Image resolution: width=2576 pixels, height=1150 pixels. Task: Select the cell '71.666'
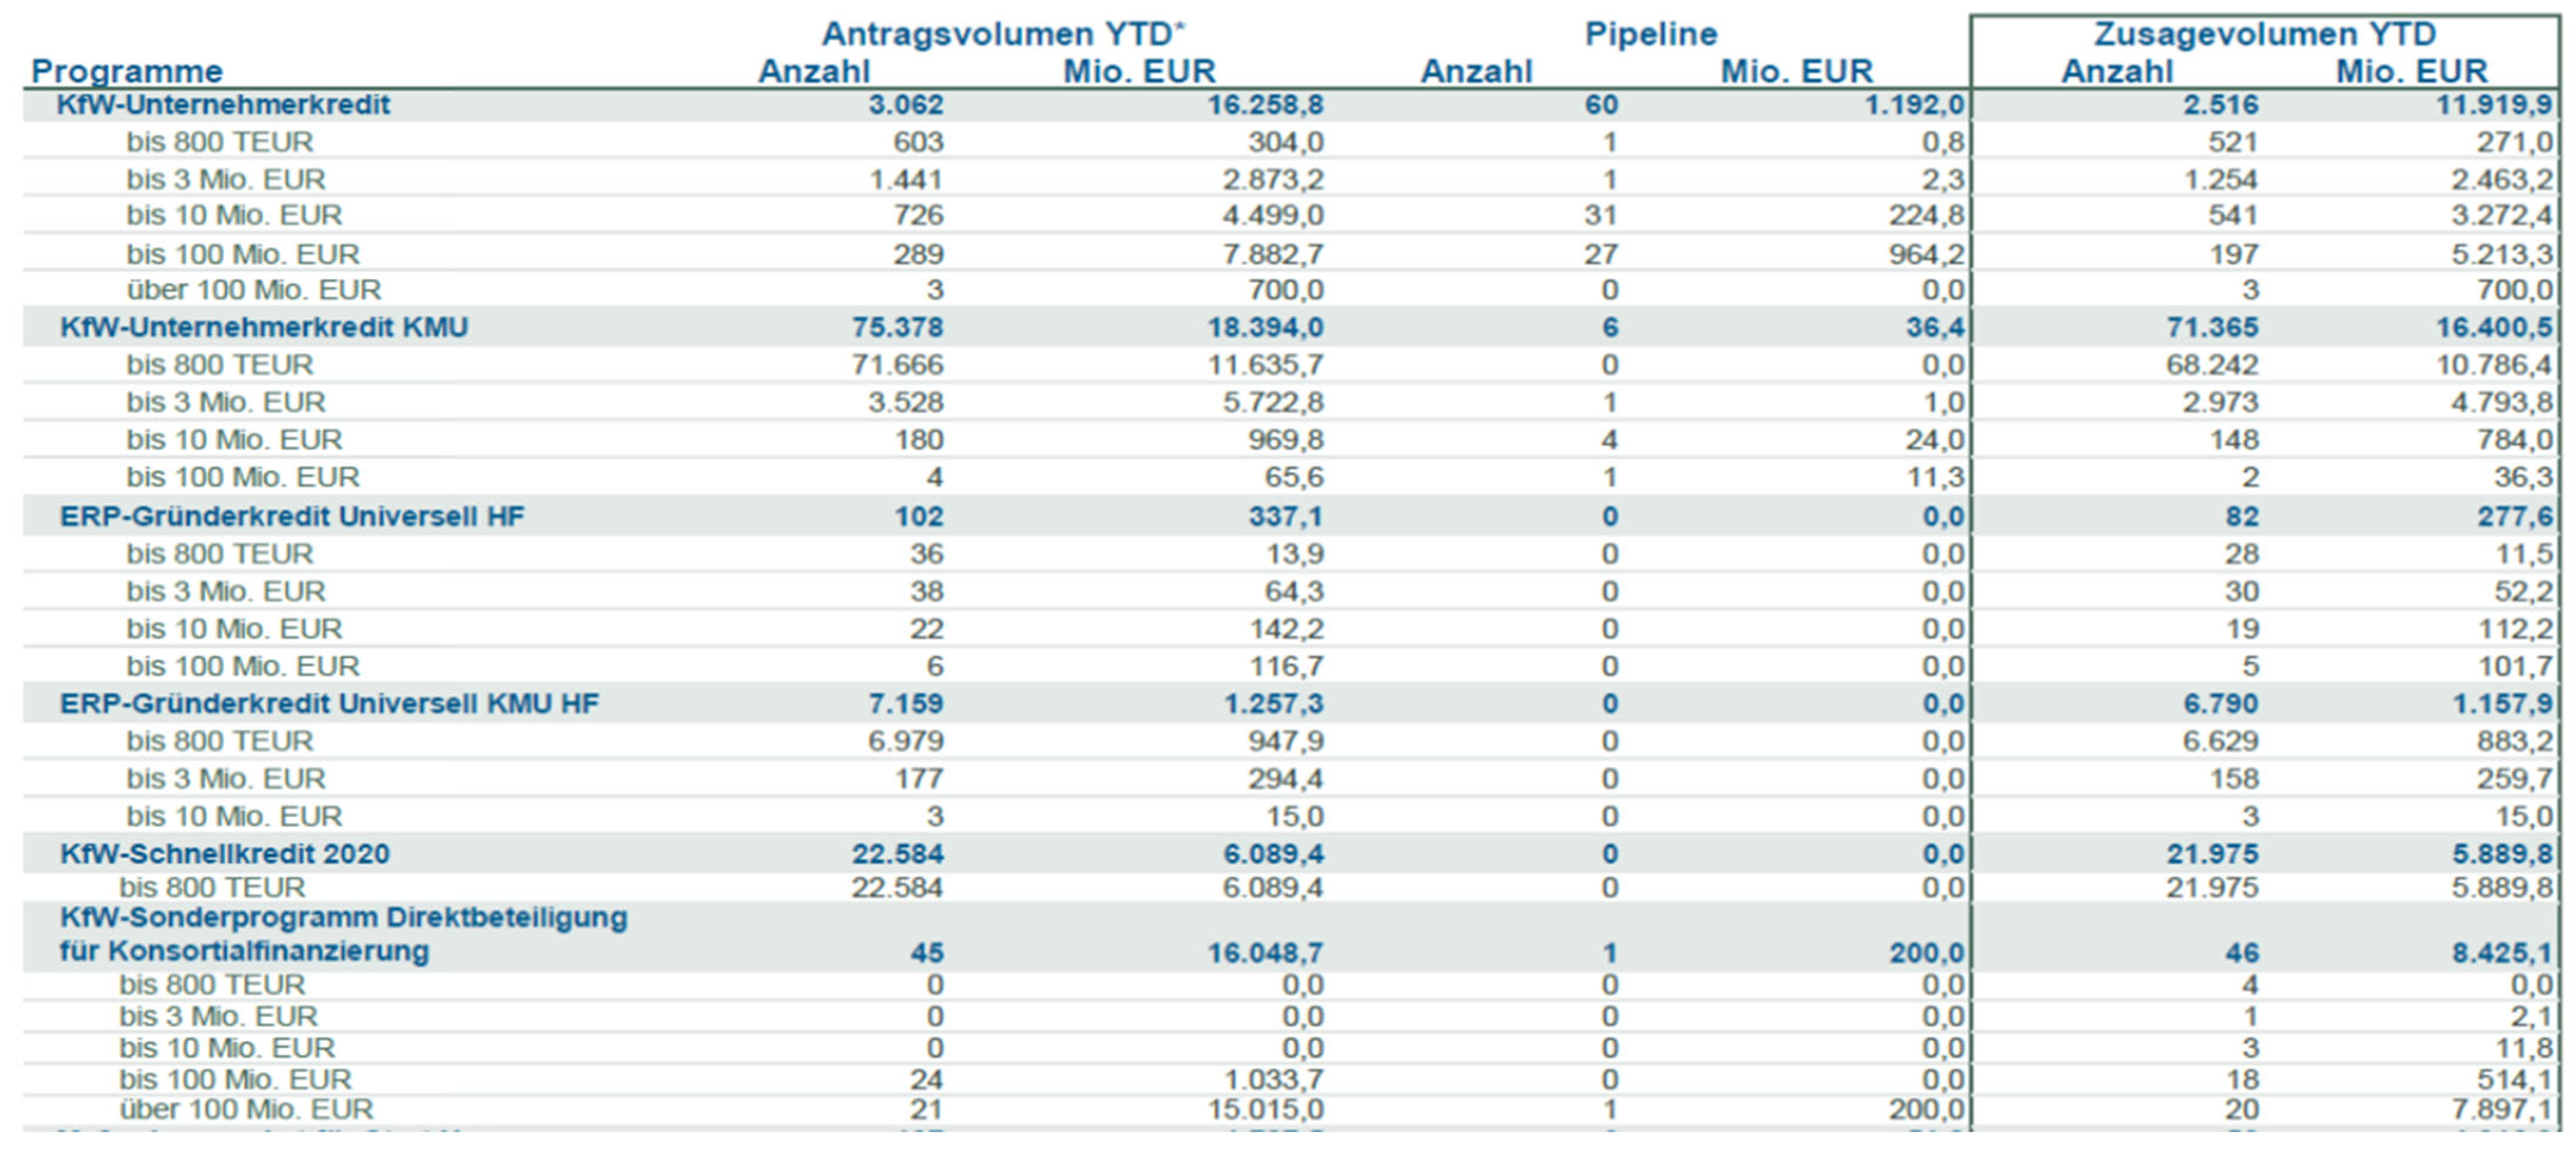click(x=898, y=365)
